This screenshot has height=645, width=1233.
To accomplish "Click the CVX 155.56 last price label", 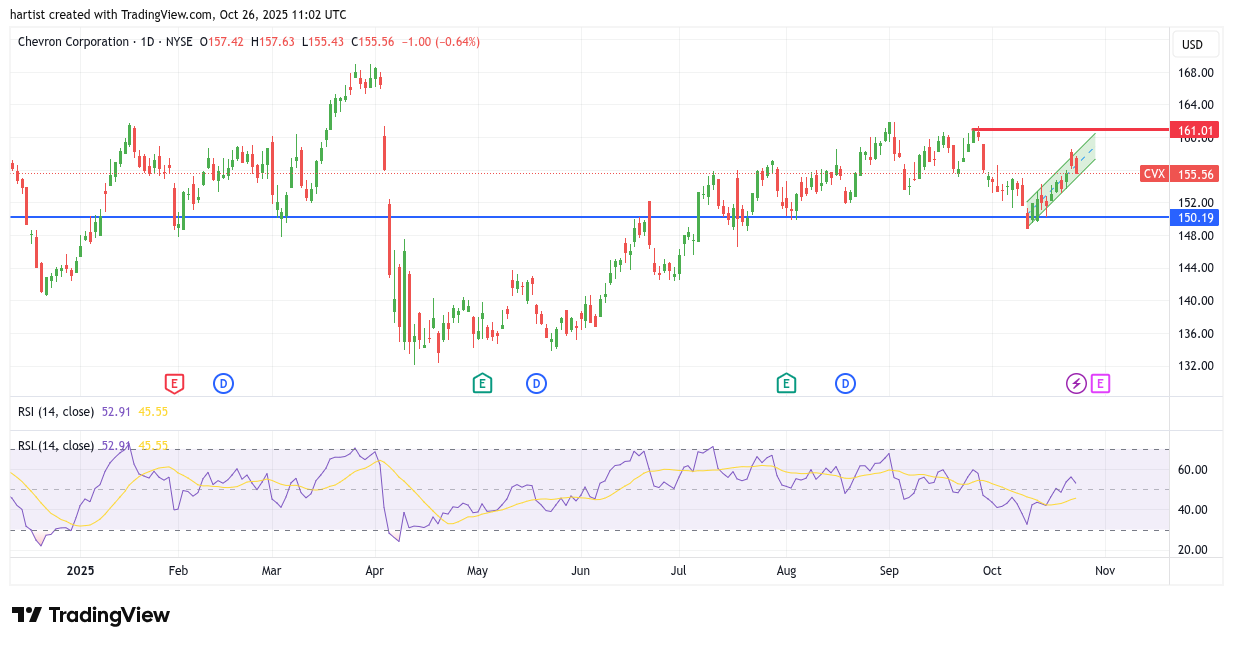I will point(1180,174).
